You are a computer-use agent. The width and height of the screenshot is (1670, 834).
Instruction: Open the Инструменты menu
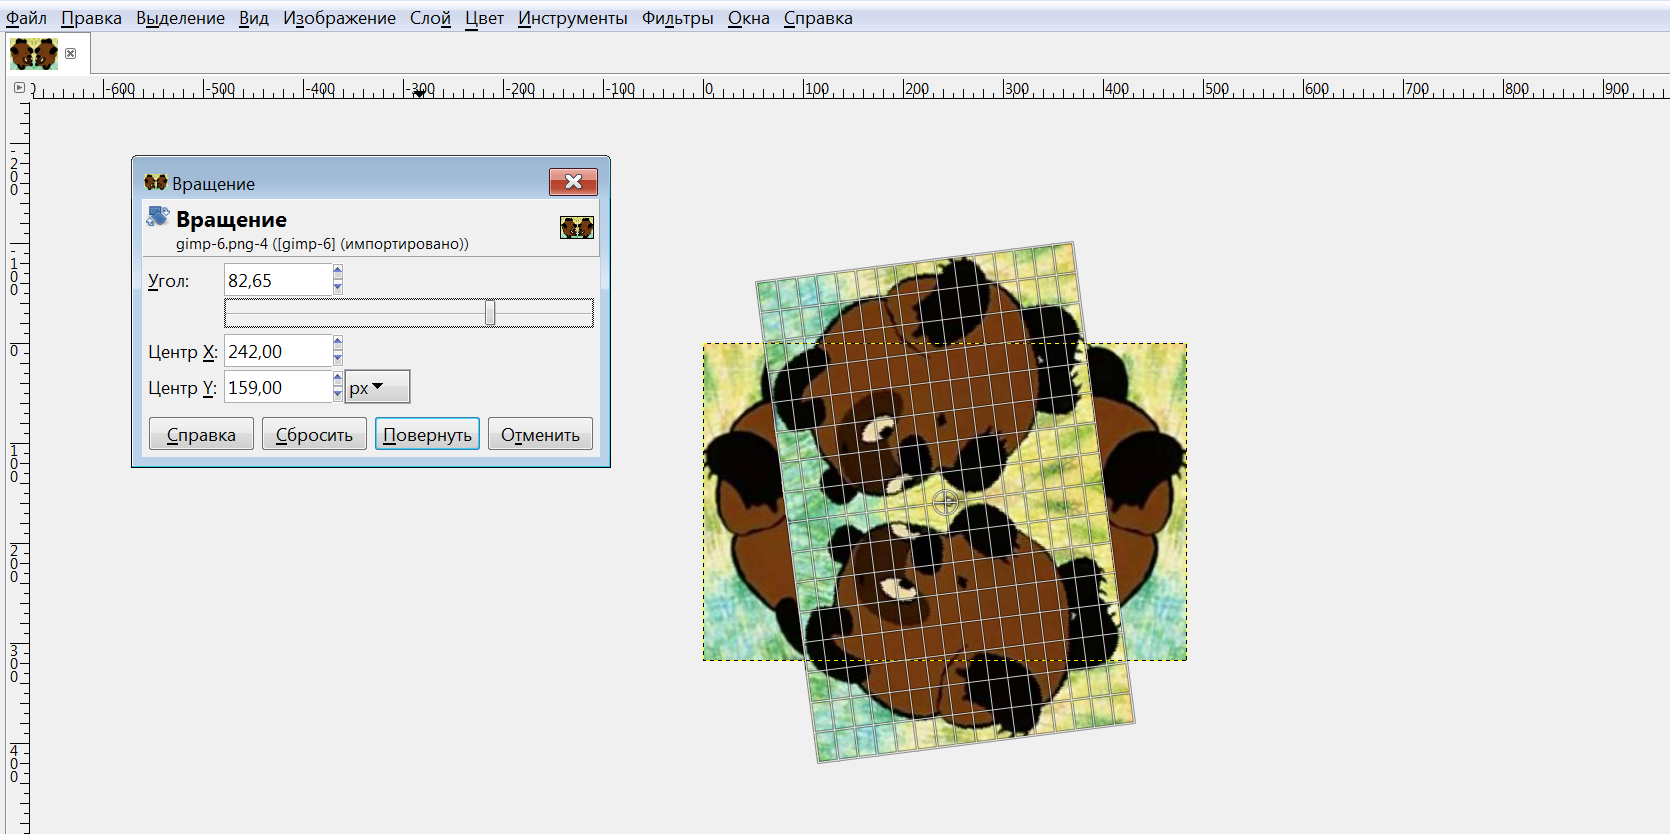572,18
